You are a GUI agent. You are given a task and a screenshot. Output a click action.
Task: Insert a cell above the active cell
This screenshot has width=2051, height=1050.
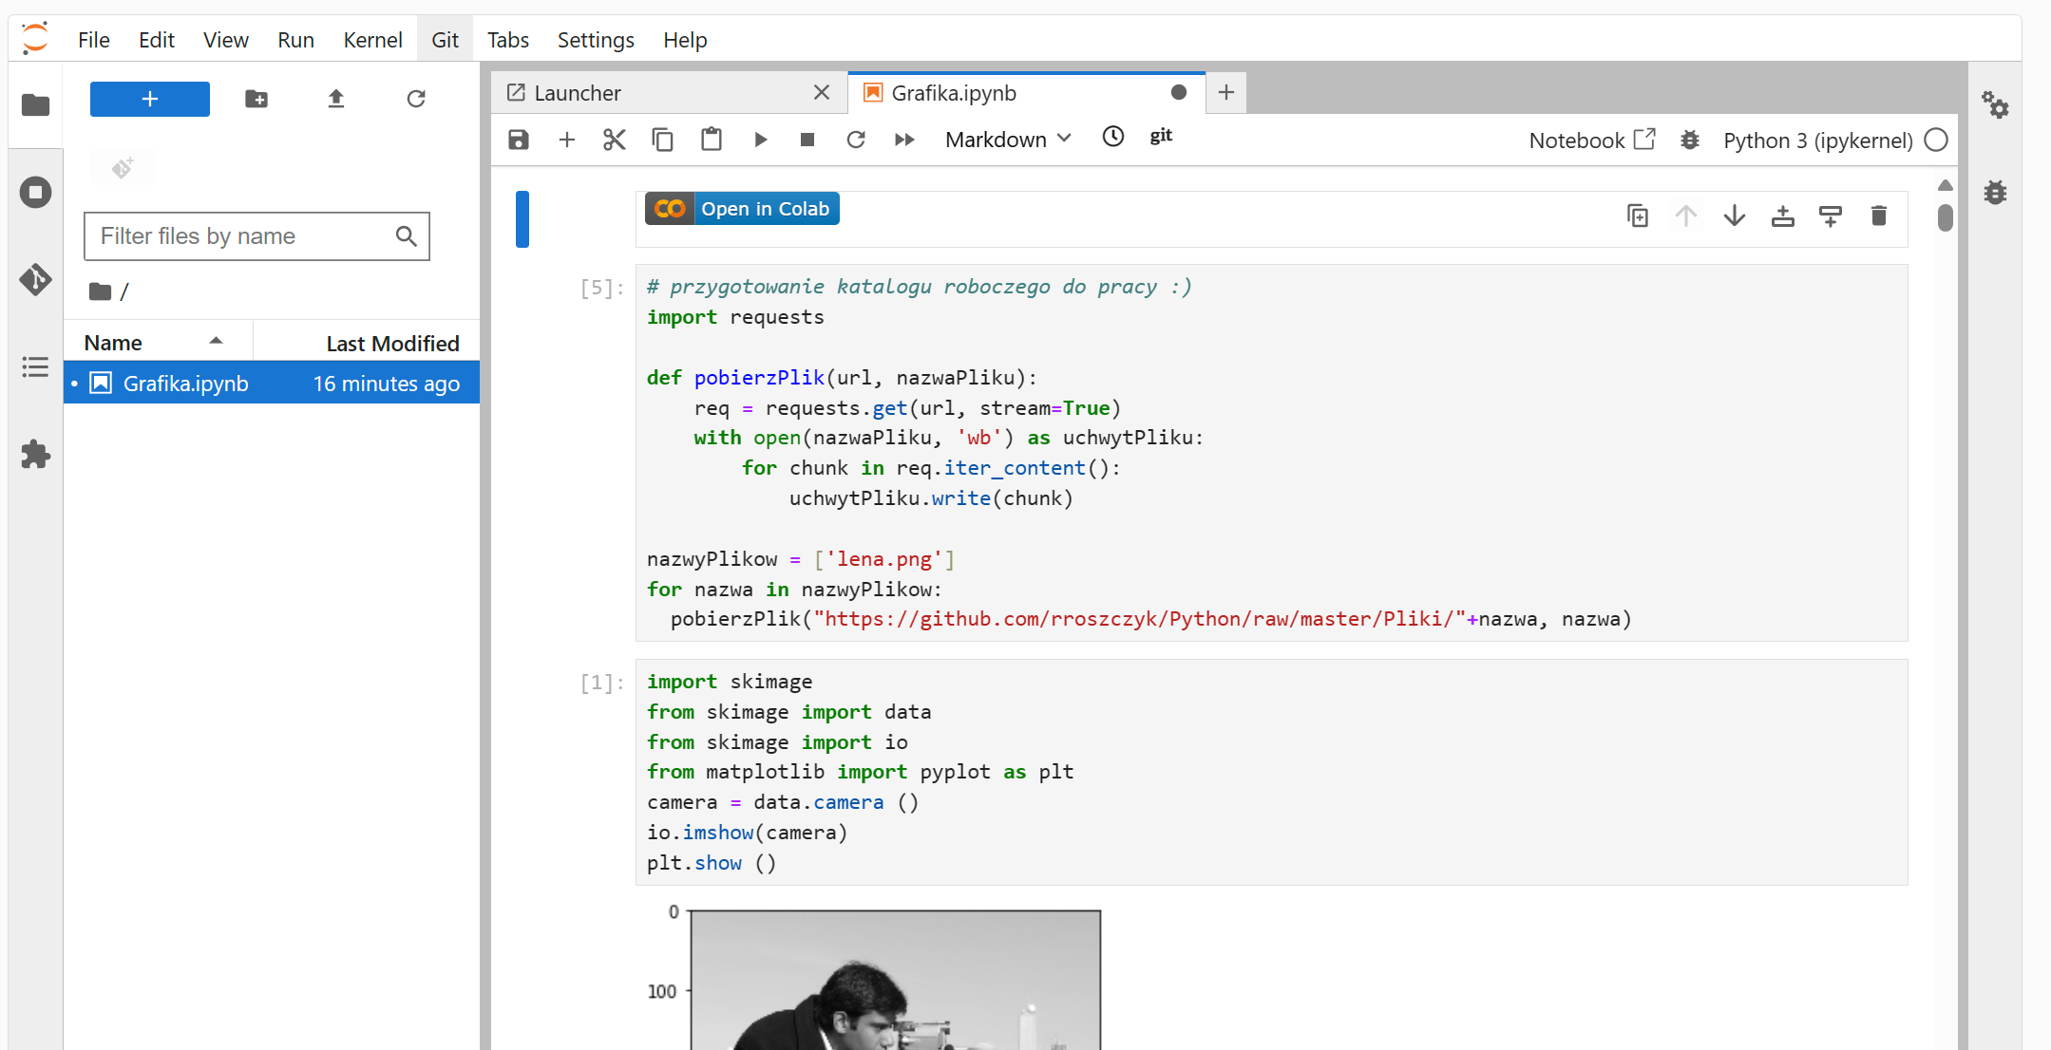point(1783,216)
